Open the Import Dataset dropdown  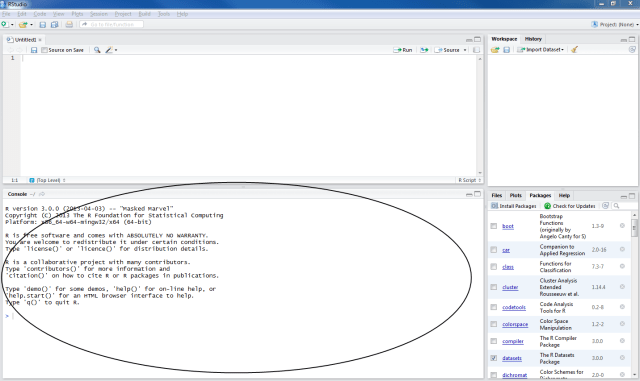pyautogui.click(x=540, y=49)
